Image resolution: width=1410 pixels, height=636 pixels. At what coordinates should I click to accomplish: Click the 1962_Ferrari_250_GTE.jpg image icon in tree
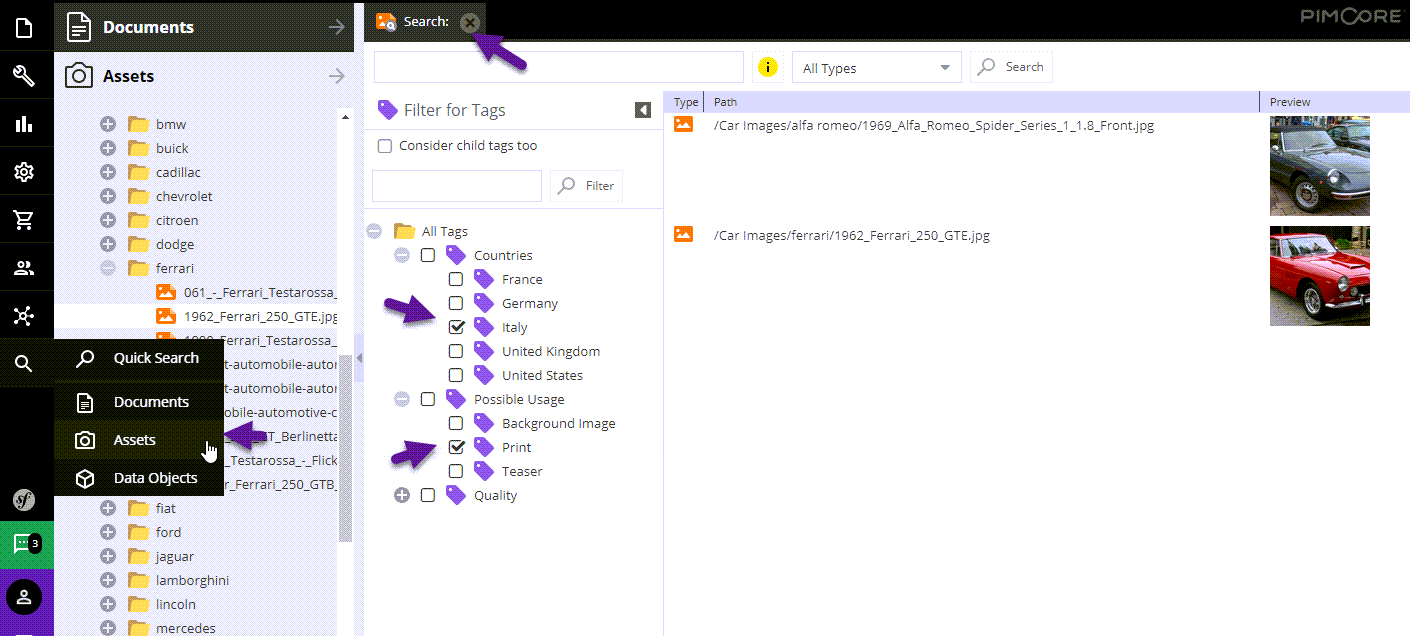(x=166, y=316)
